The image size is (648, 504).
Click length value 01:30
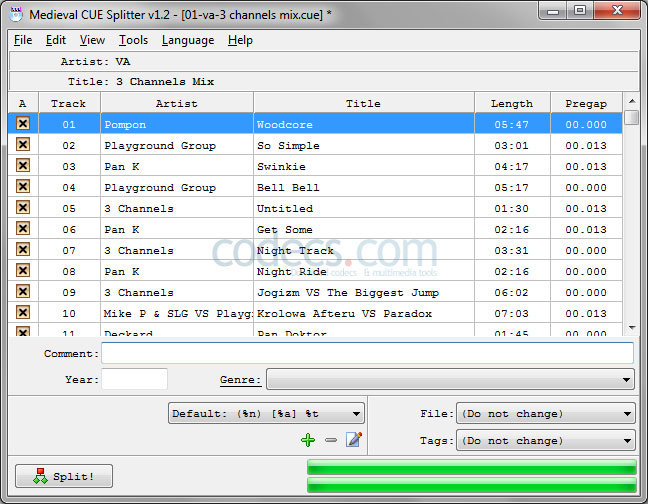[x=512, y=209]
